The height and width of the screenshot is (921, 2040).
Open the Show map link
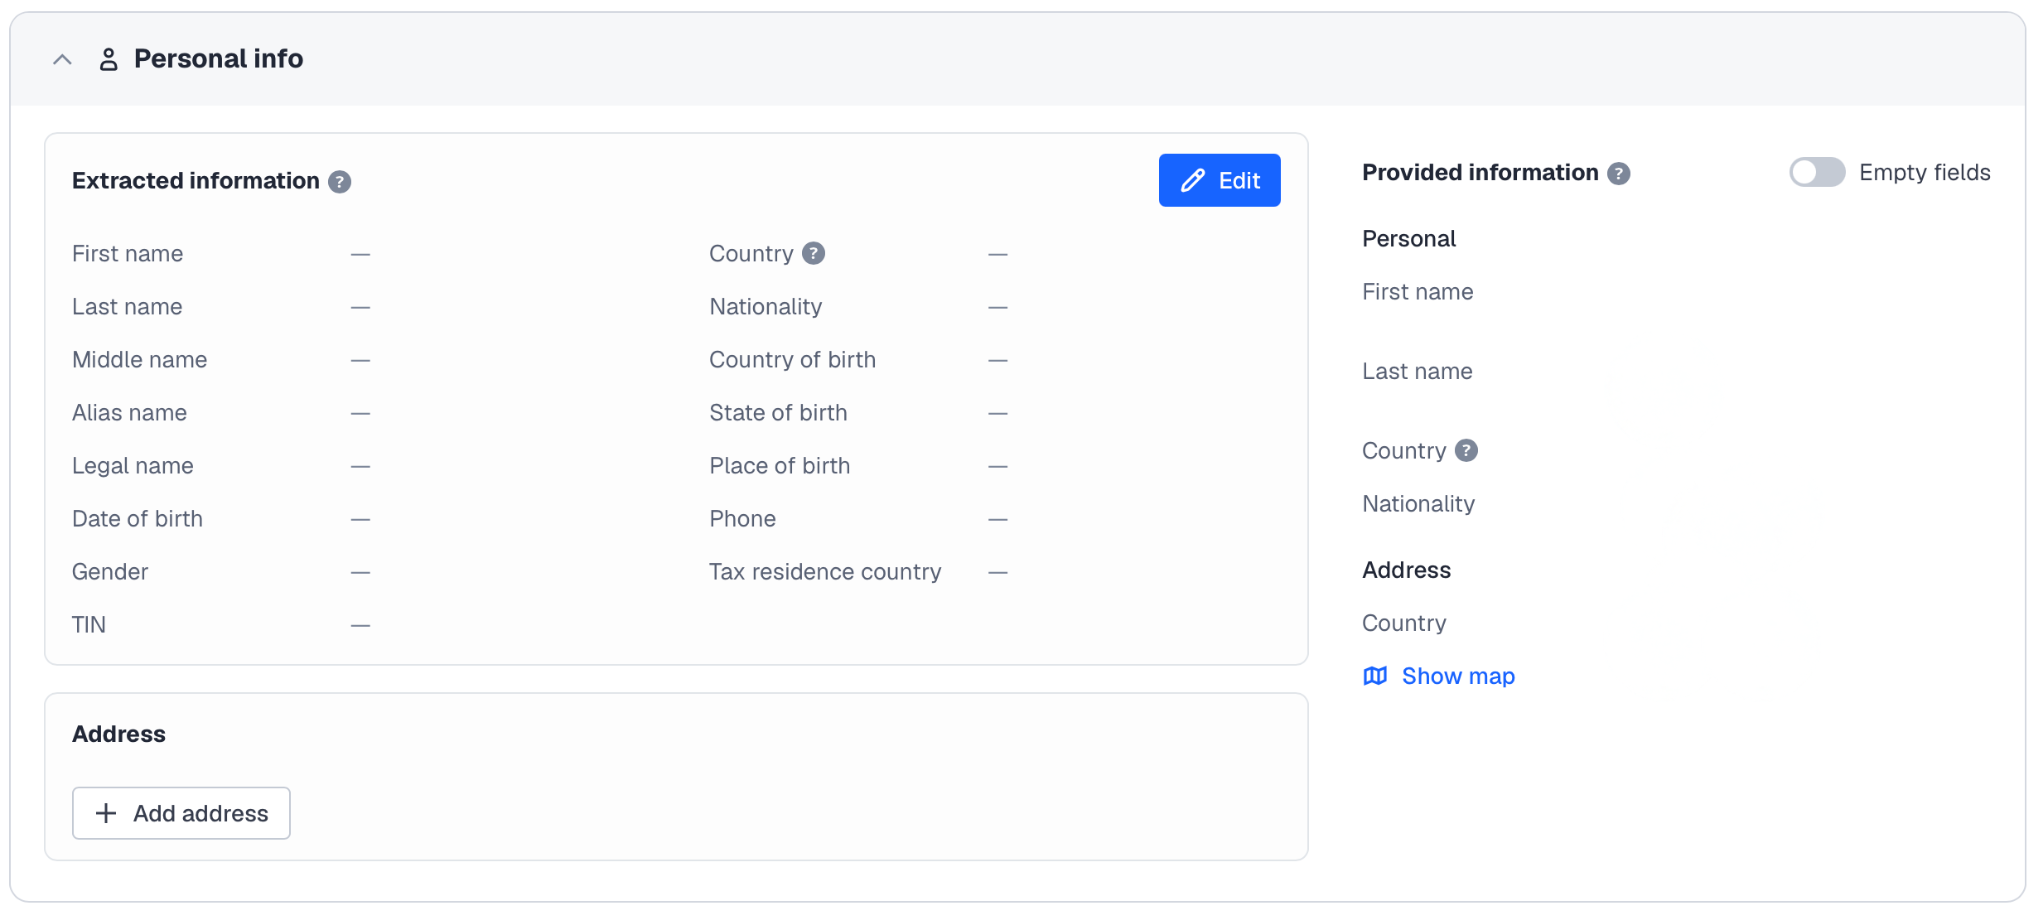[1457, 677]
